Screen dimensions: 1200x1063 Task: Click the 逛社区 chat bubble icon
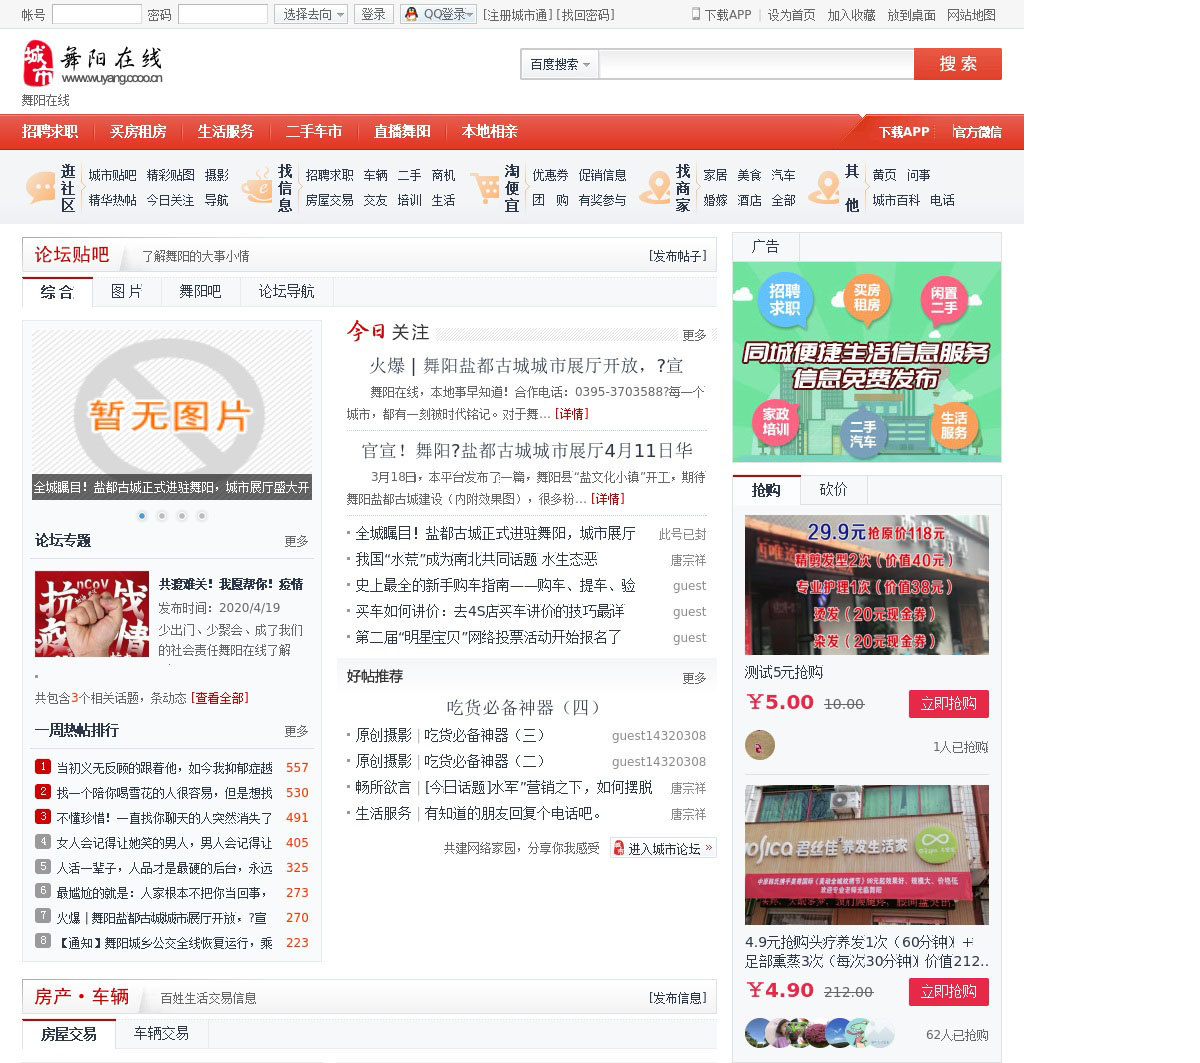(41, 187)
